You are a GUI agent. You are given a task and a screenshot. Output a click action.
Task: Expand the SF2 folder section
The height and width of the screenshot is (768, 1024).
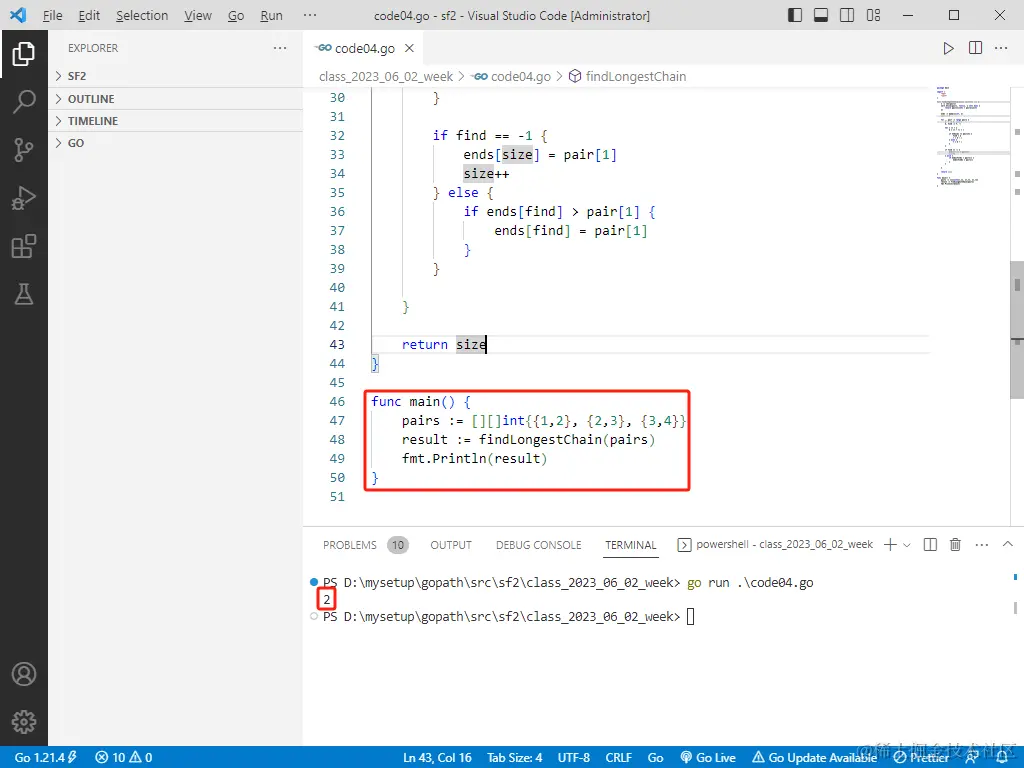(x=176, y=76)
